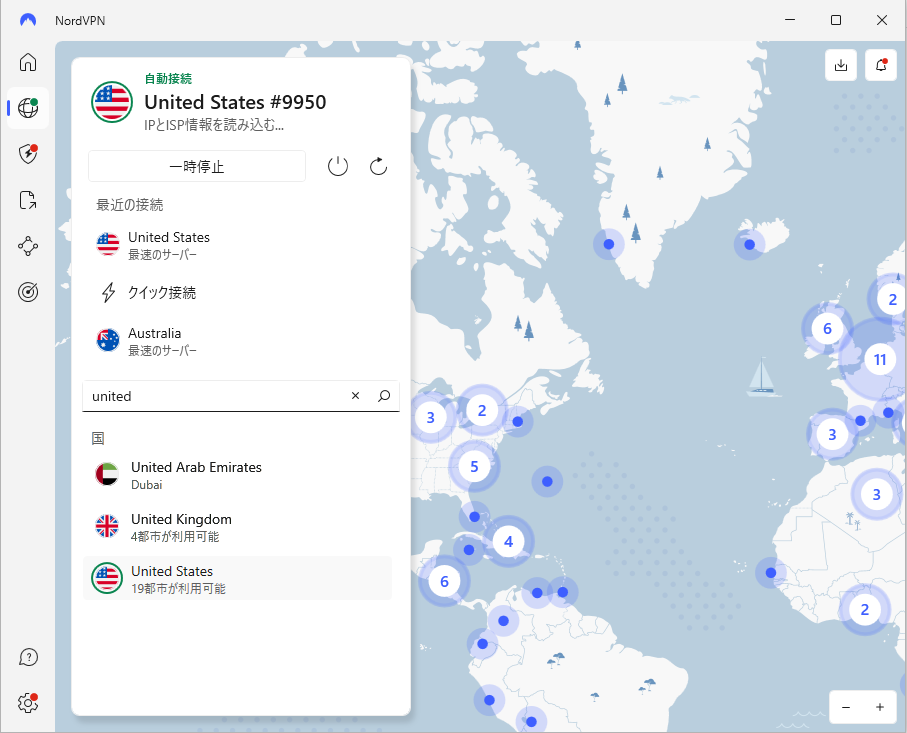Open the notifications bell
This screenshot has height=733, width=907.
tap(881, 65)
